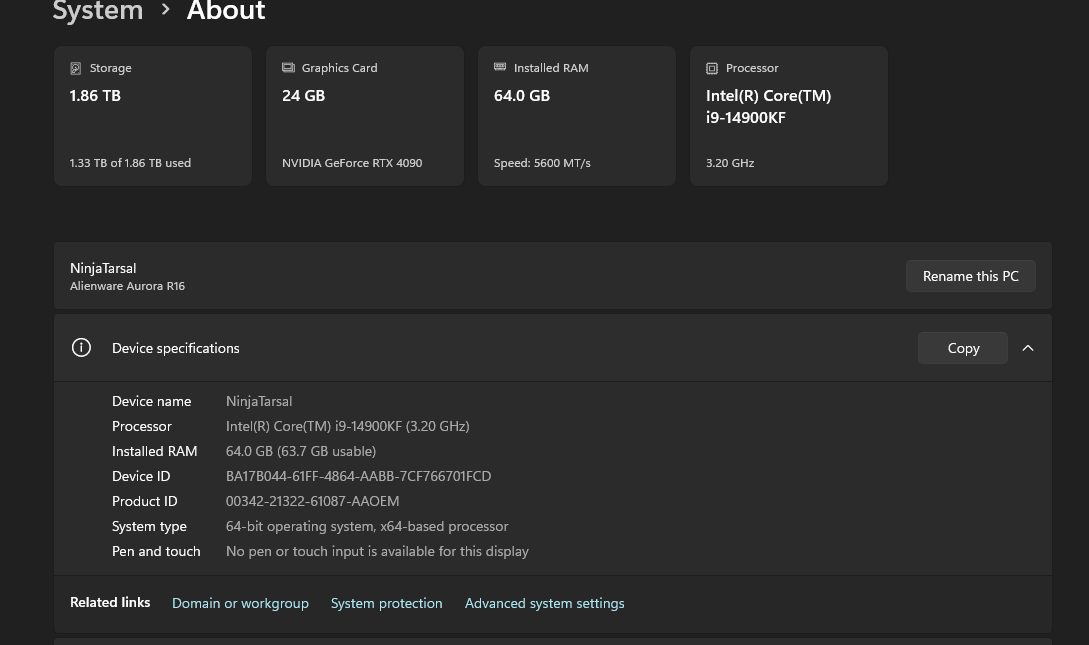Viewport: 1089px width, 645px height.
Task: Click the 'Related links' label
Action: pos(110,603)
